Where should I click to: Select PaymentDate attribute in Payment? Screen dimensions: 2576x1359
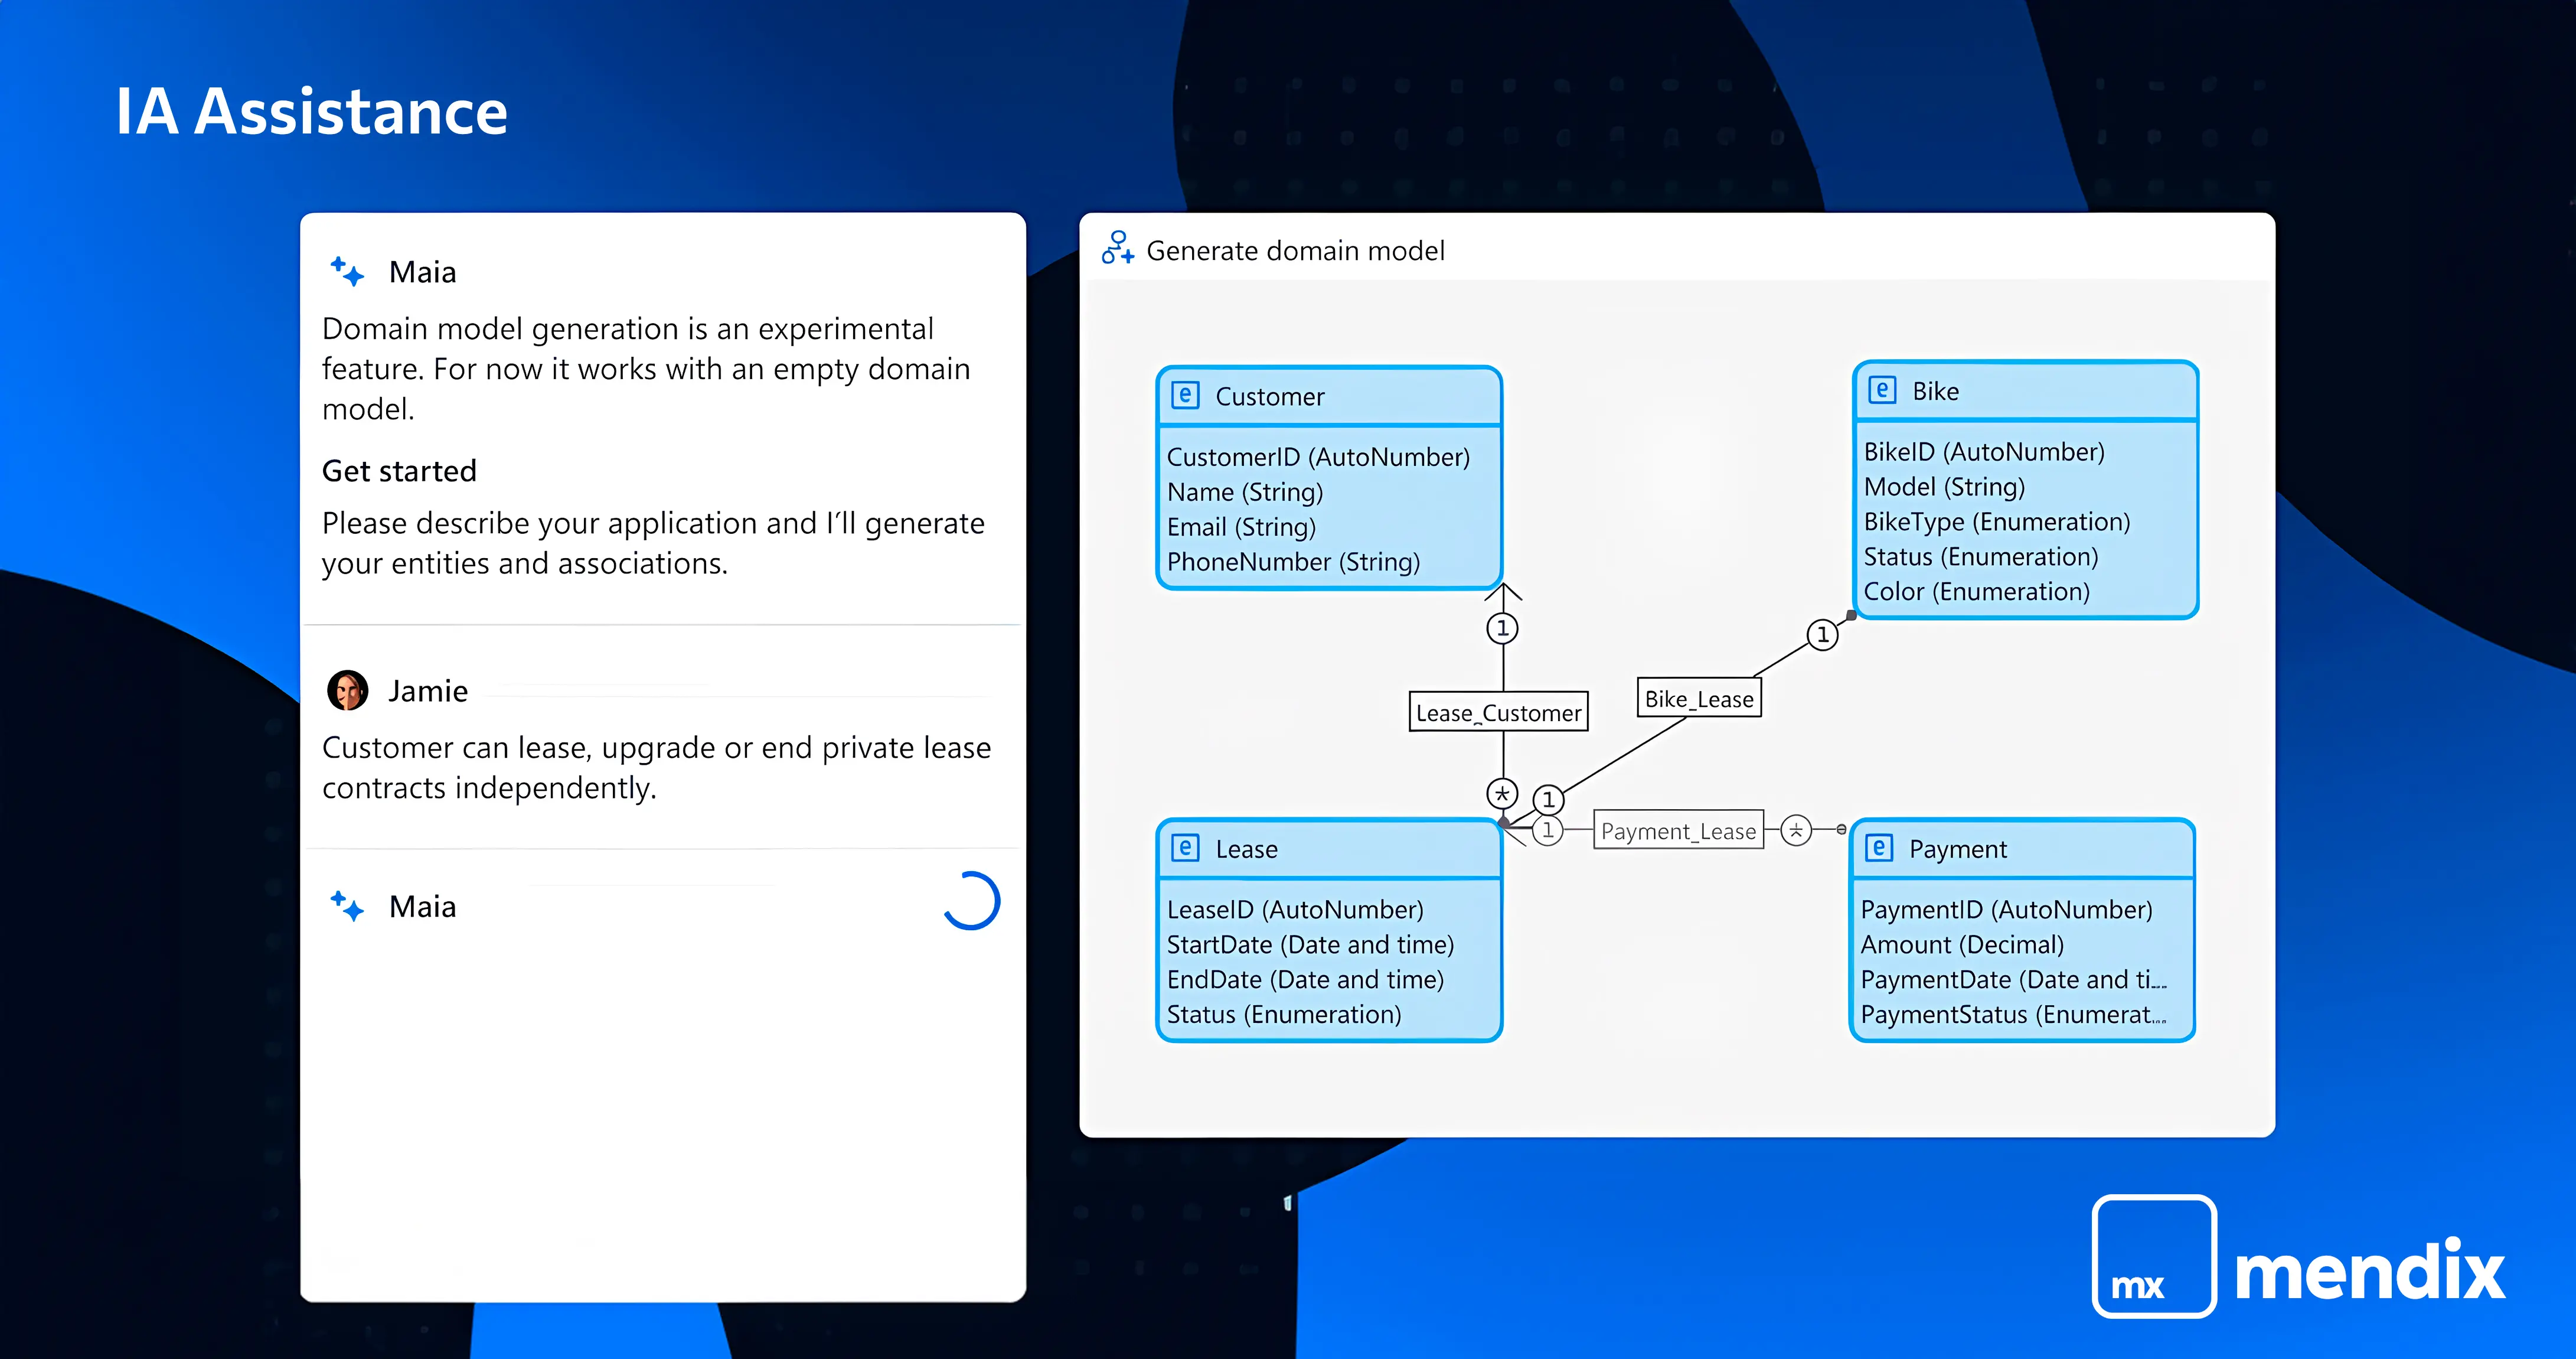tap(2014, 980)
